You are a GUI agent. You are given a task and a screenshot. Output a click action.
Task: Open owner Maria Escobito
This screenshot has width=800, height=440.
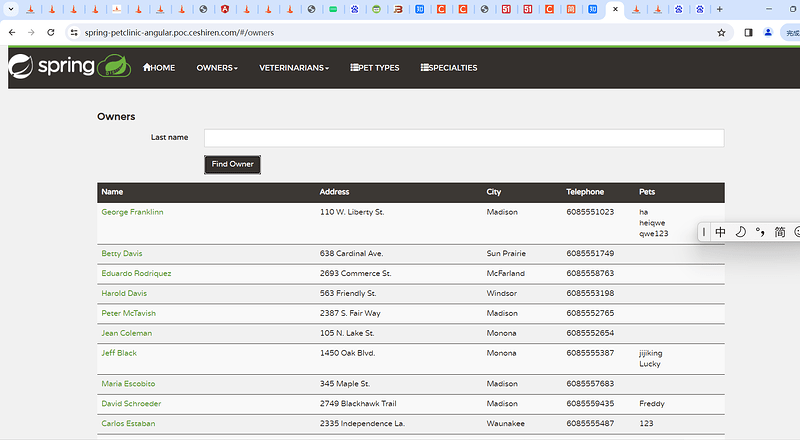click(x=128, y=383)
